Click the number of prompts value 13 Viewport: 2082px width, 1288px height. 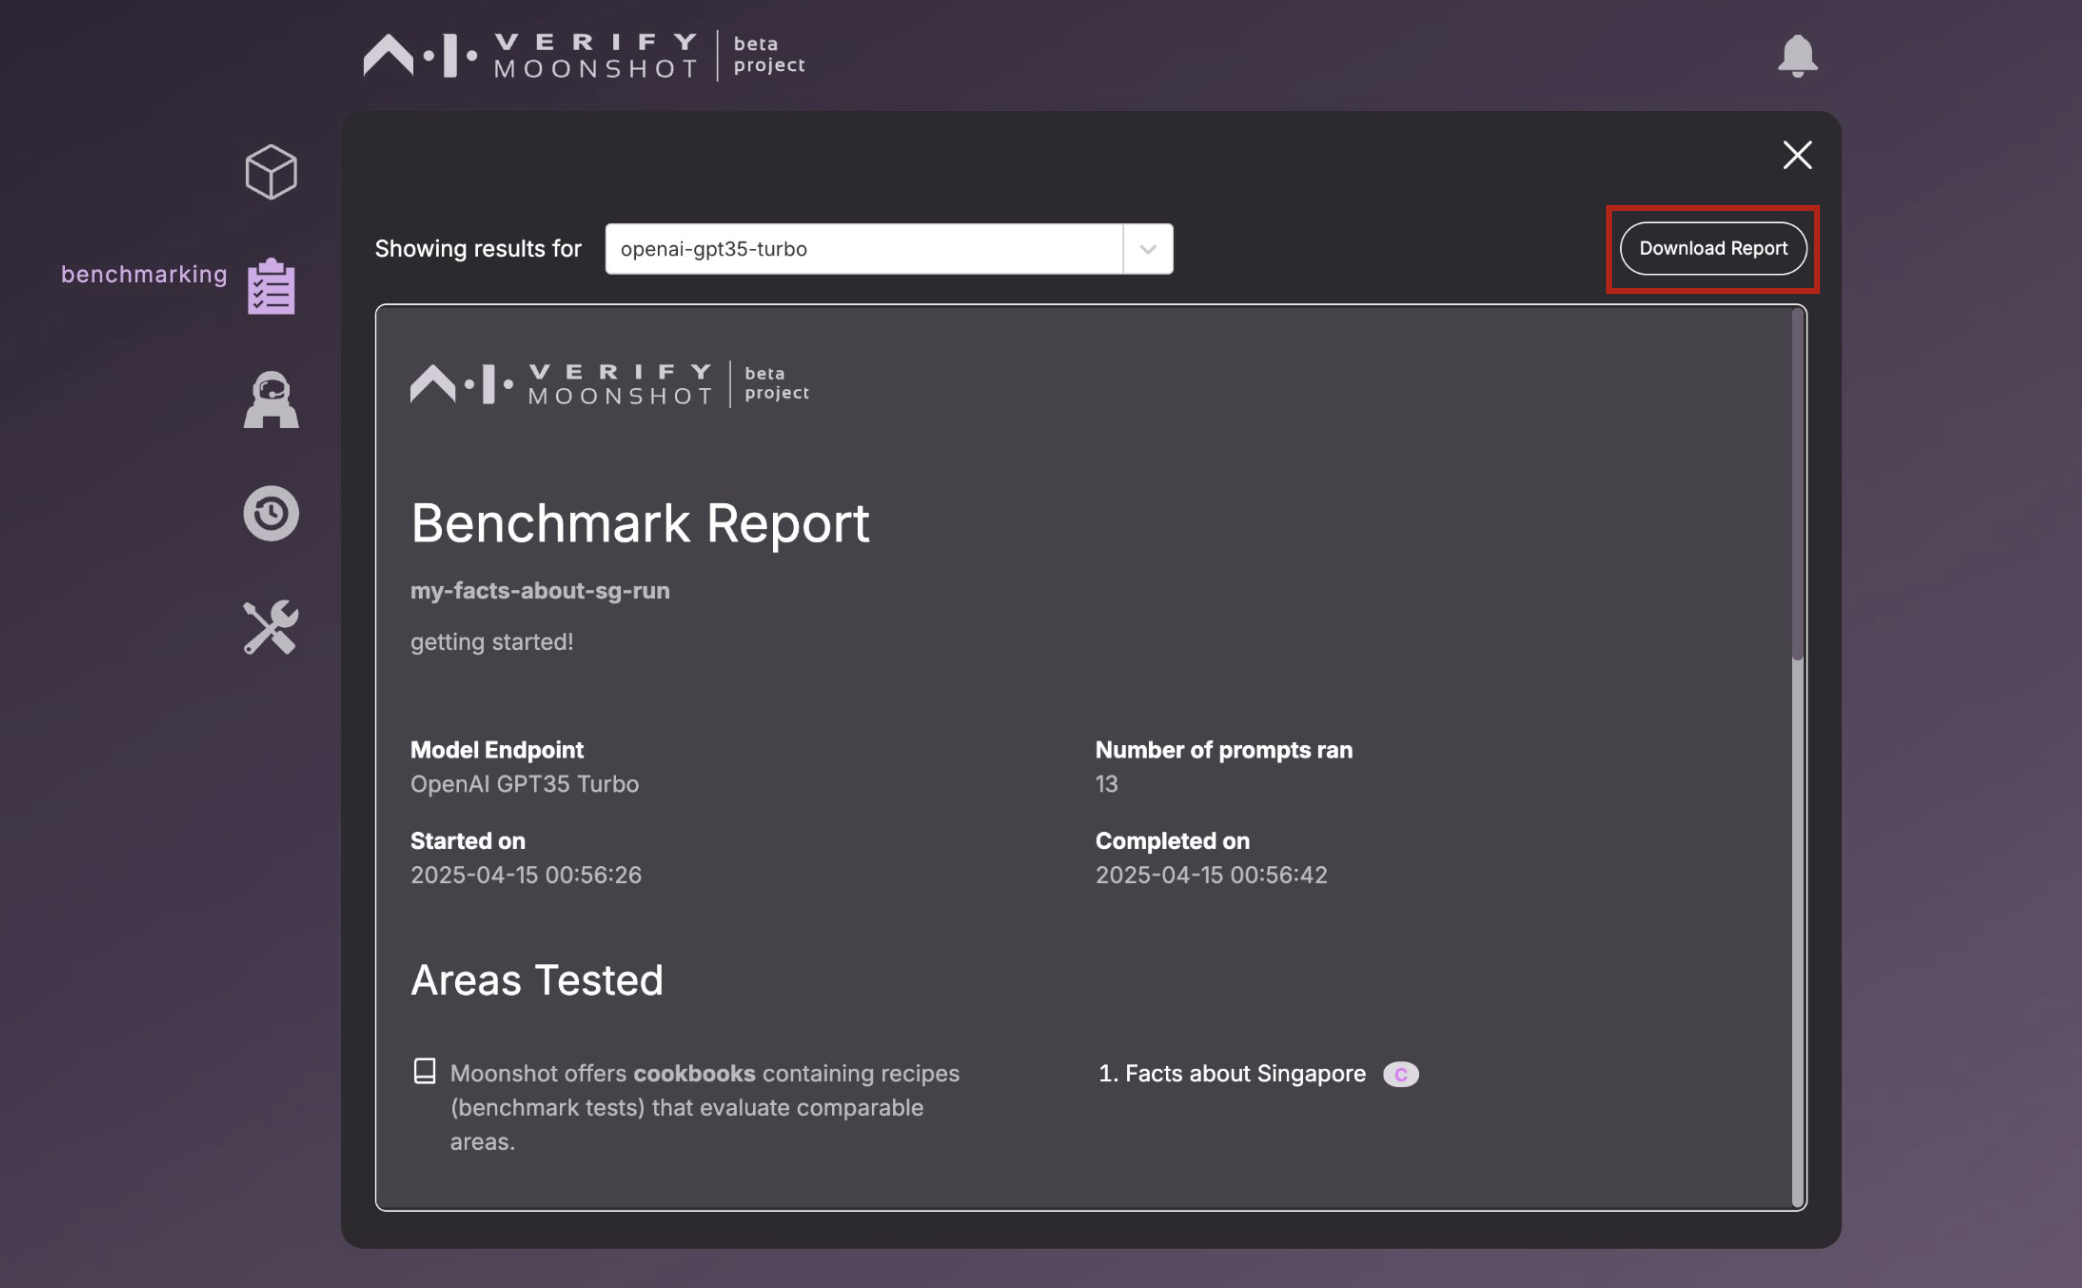[1106, 784]
